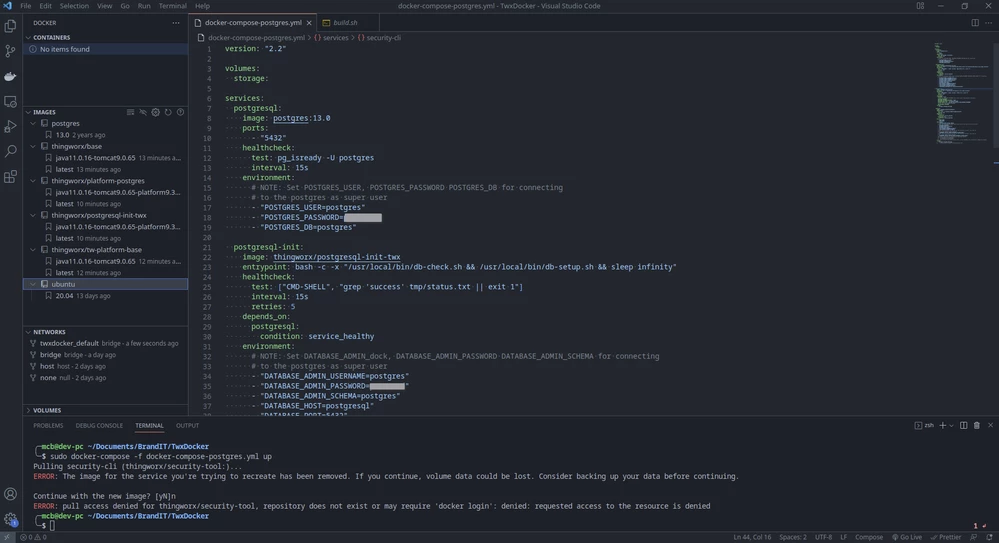
Task: Open the Images help icon
Action: 180,112
